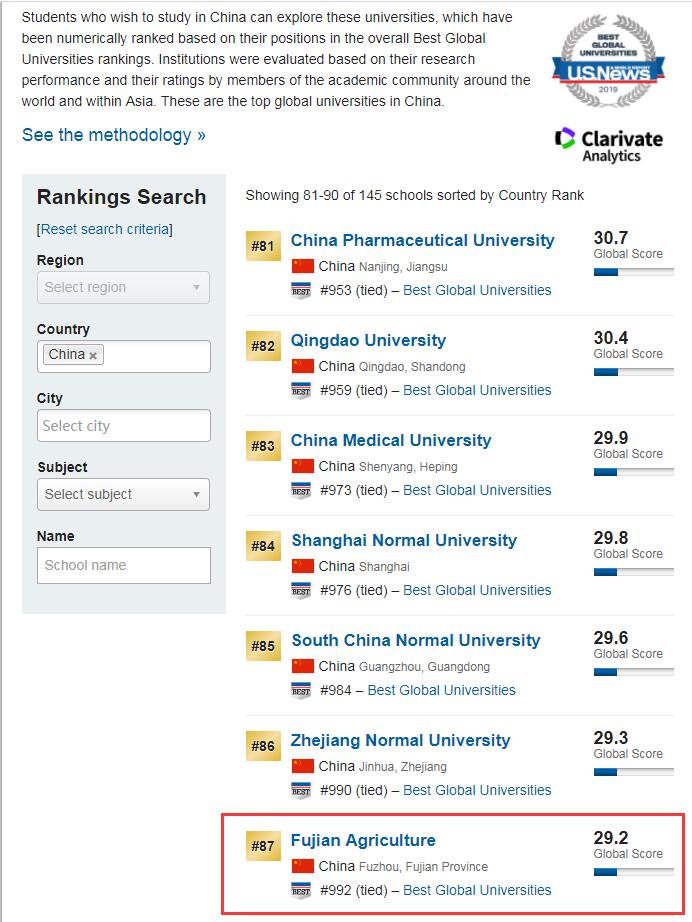Open the See the methodology link
This screenshot has height=922, width=692.
(x=114, y=135)
